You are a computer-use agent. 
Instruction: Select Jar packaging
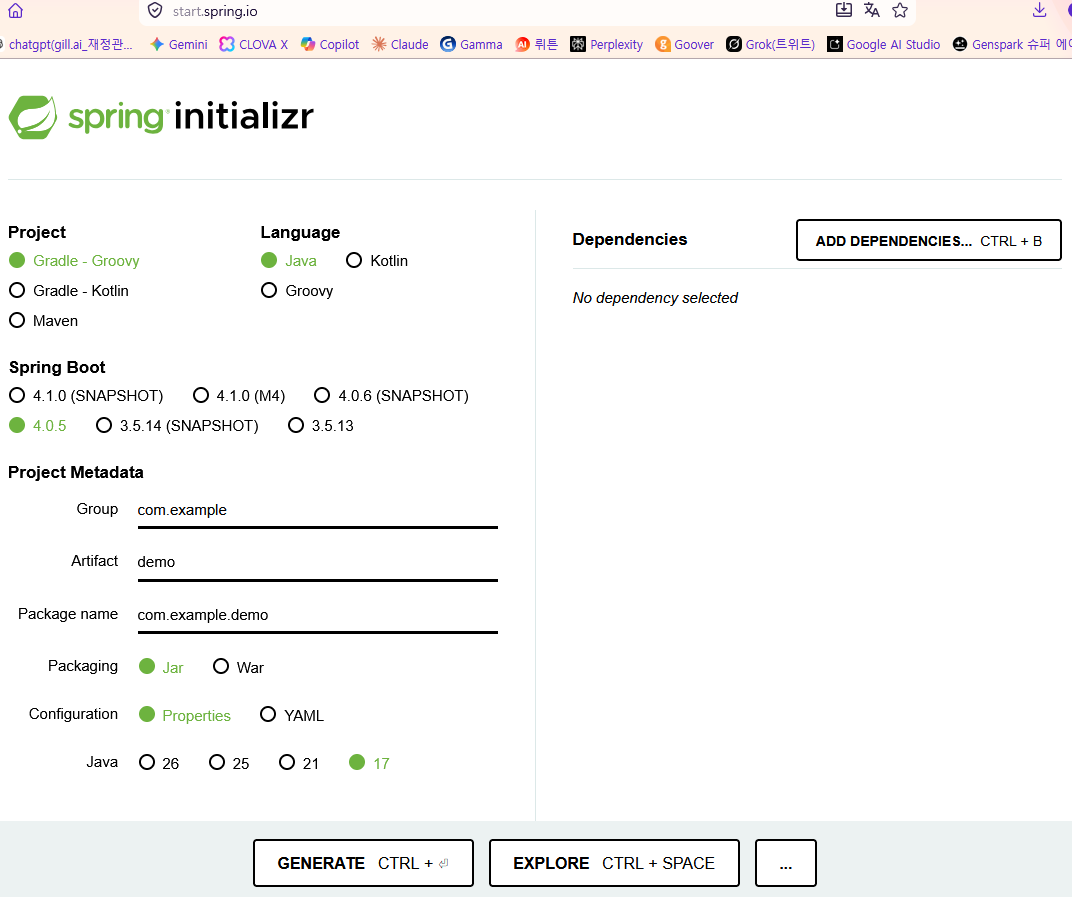(161, 667)
